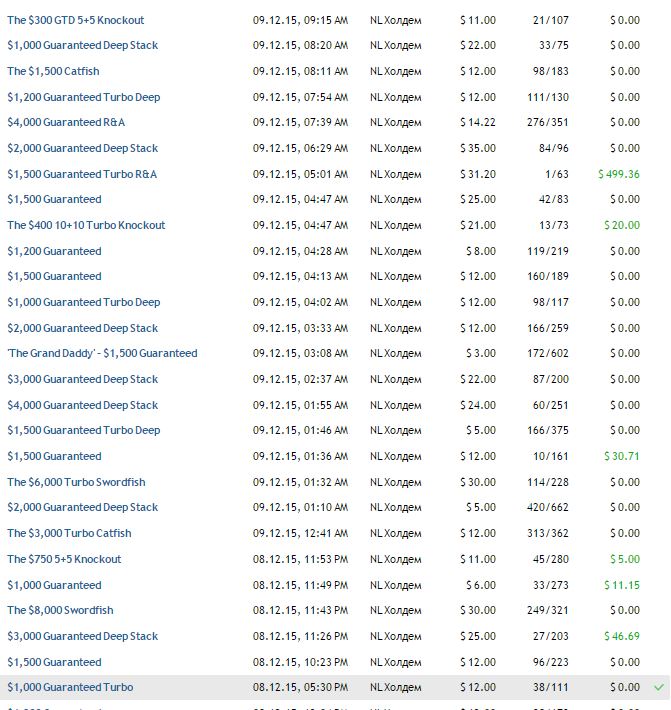Select The $3,000 Turbo Catfish link
The width and height of the screenshot is (671, 710).
coord(69,533)
